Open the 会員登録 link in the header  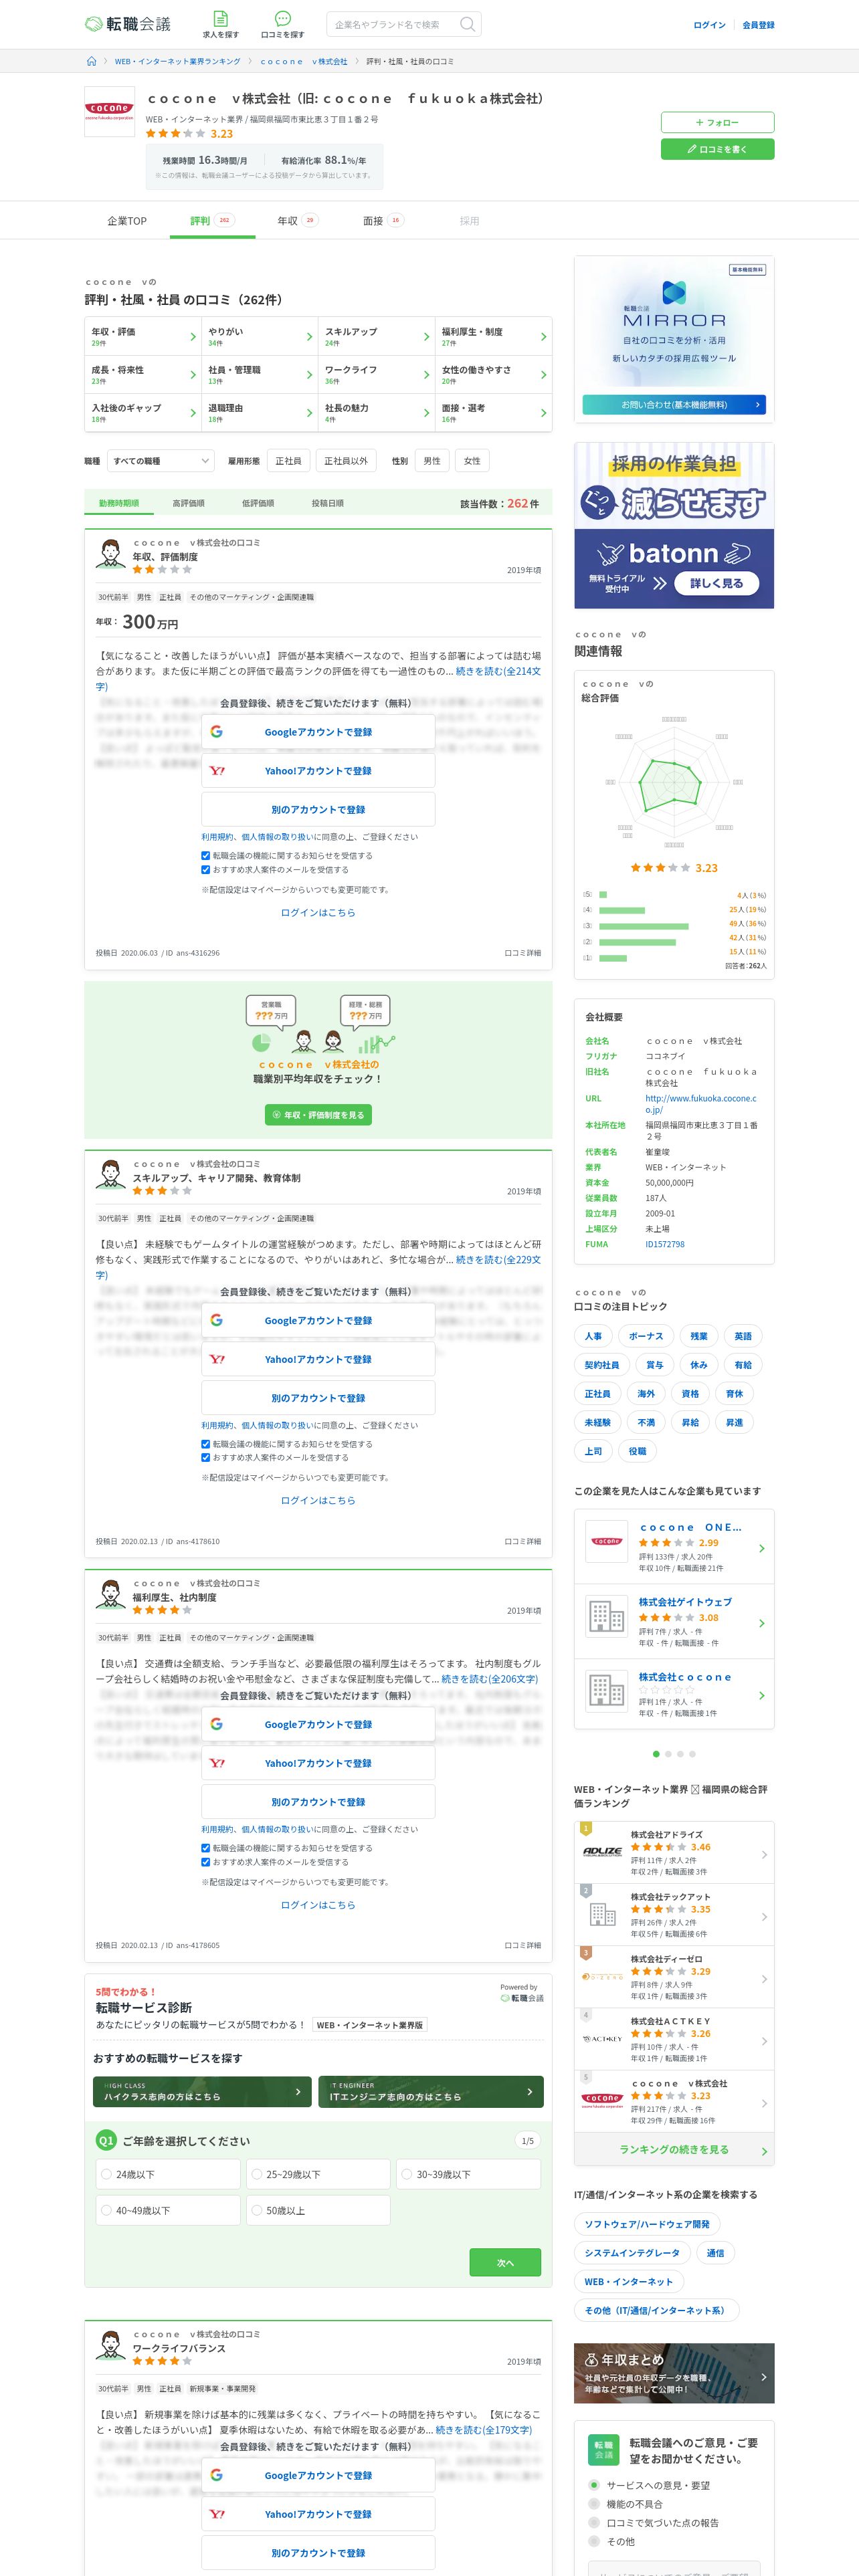758,25
